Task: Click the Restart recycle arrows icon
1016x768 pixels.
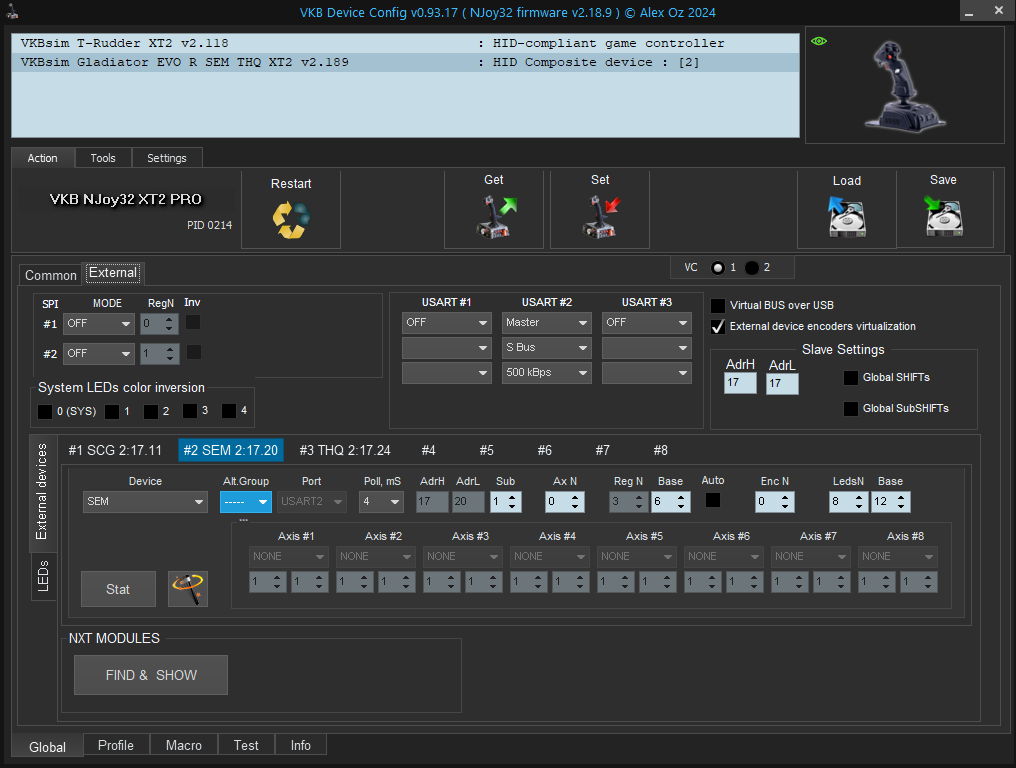Action: [x=291, y=220]
